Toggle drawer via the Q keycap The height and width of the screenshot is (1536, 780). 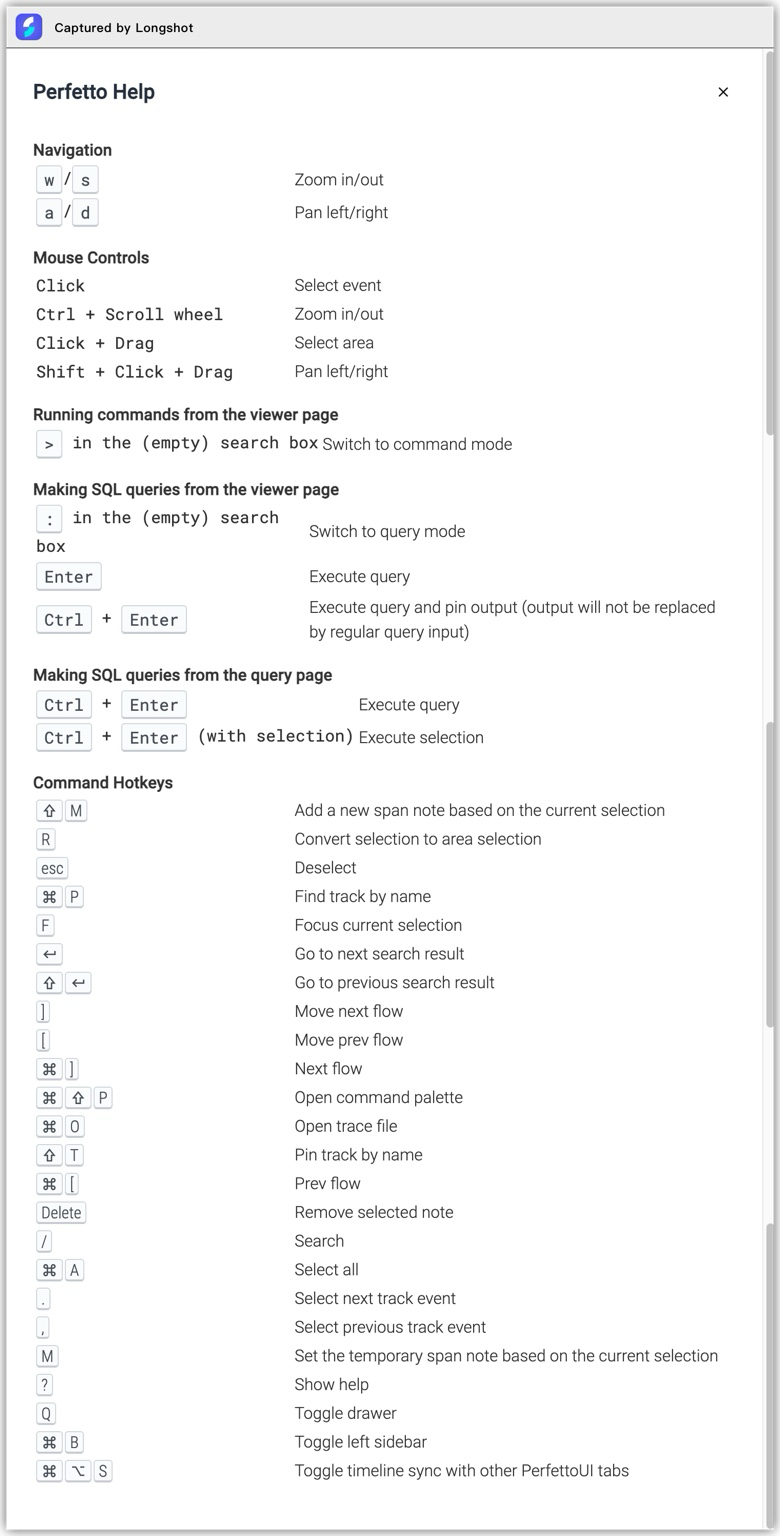tap(44, 1413)
